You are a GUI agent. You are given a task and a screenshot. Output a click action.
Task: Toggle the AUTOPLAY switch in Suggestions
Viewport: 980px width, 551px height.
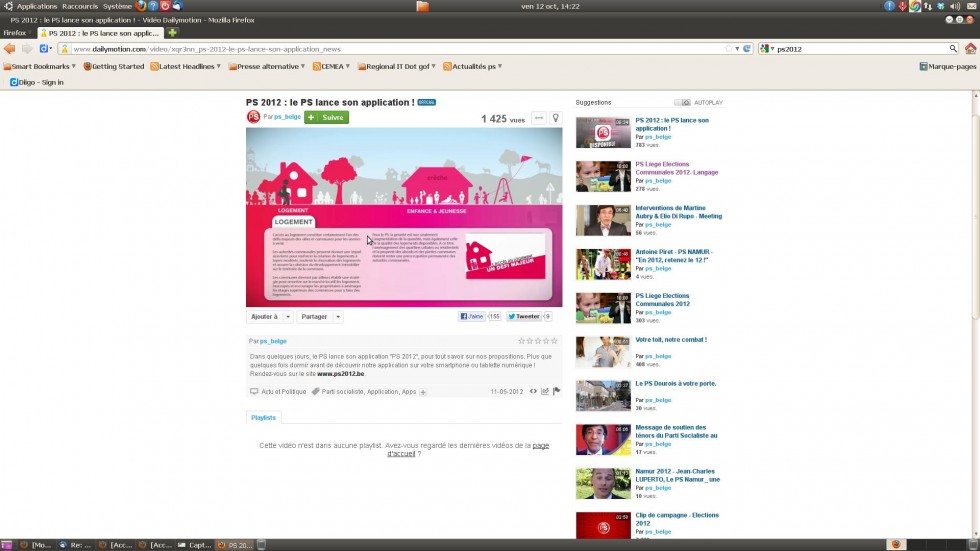pos(682,102)
